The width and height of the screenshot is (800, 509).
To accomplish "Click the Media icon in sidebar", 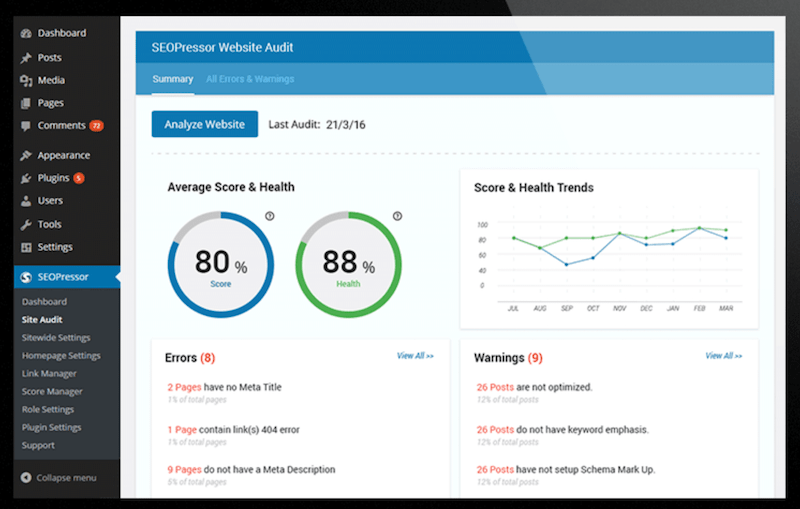I will (26, 81).
